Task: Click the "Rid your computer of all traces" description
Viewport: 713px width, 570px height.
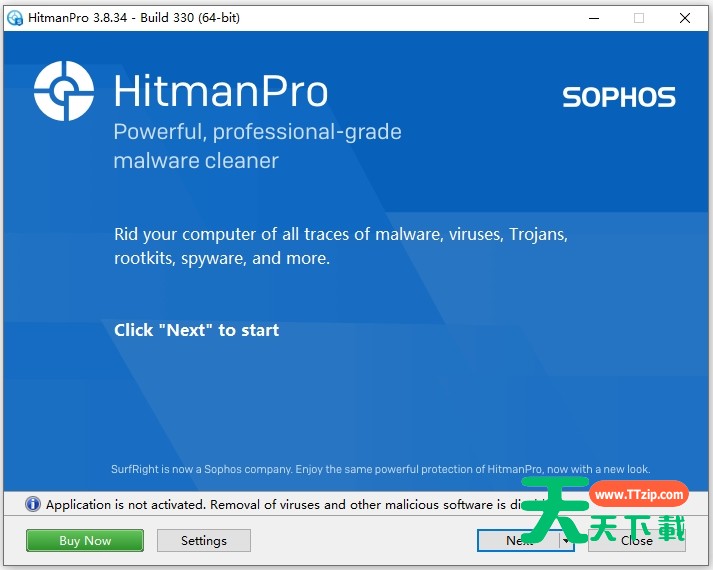Action: (341, 246)
